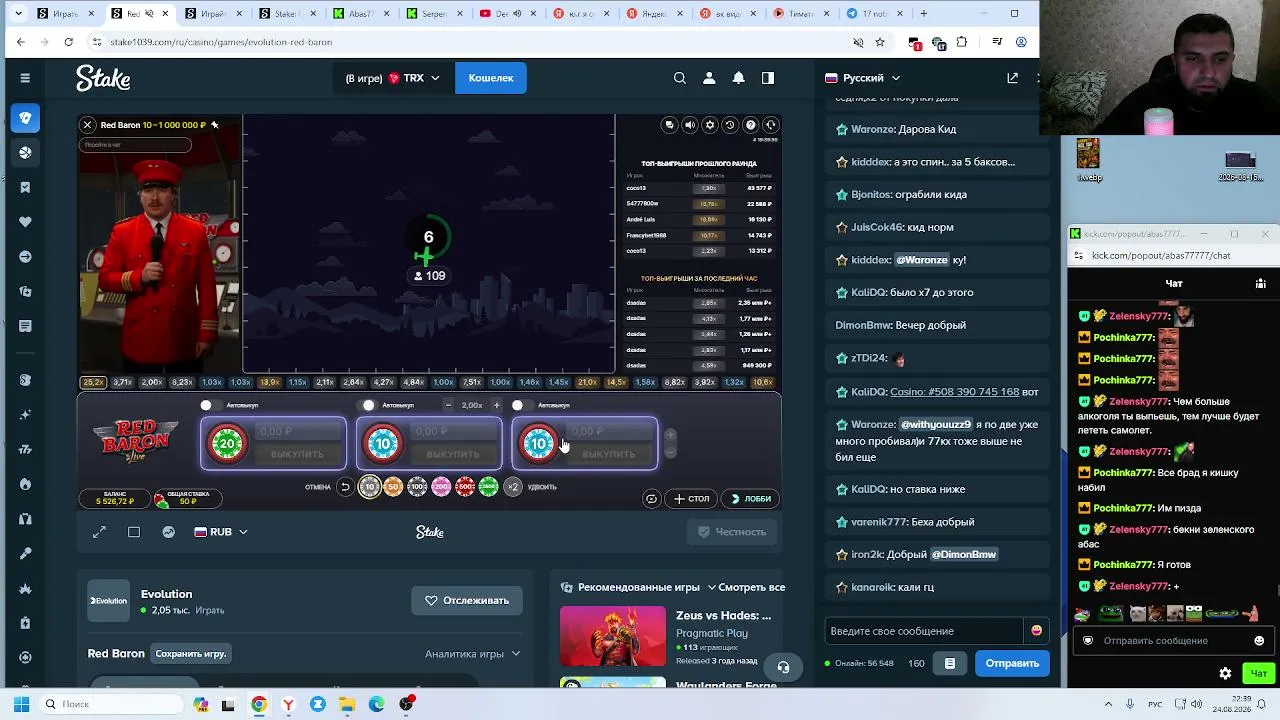This screenshot has width=1280, height=720.
Task: Open the in-game chat icon
Action: click(x=670, y=125)
